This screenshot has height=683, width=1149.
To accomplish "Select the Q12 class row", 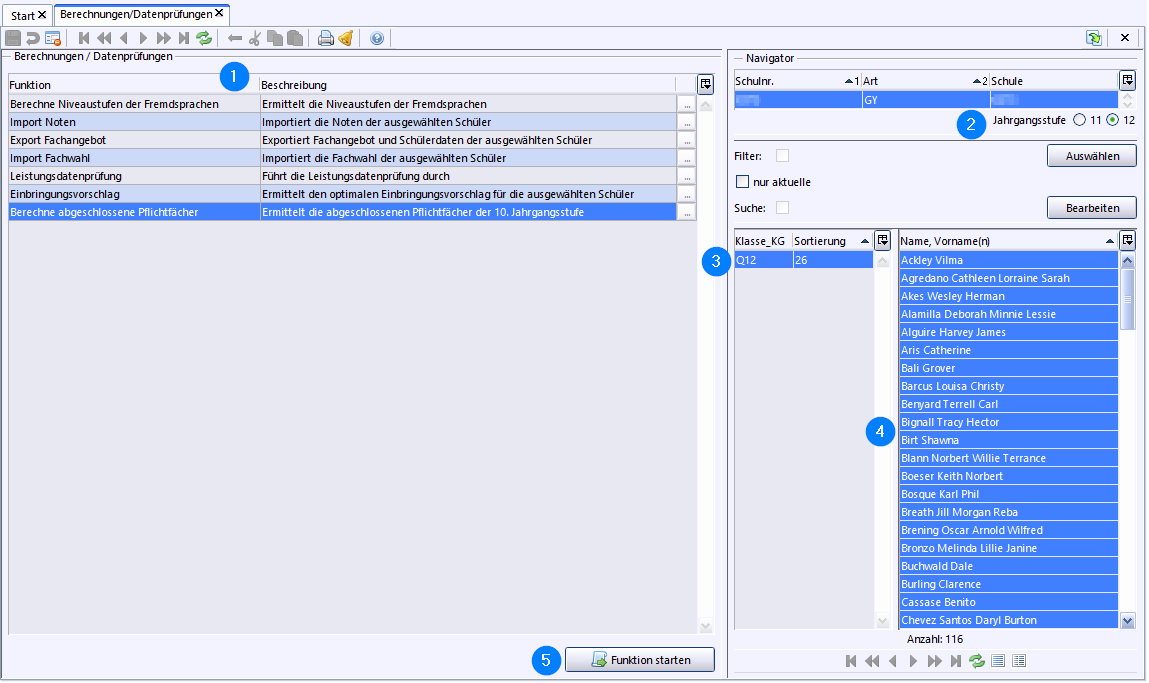I will pyautogui.click(x=804, y=260).
